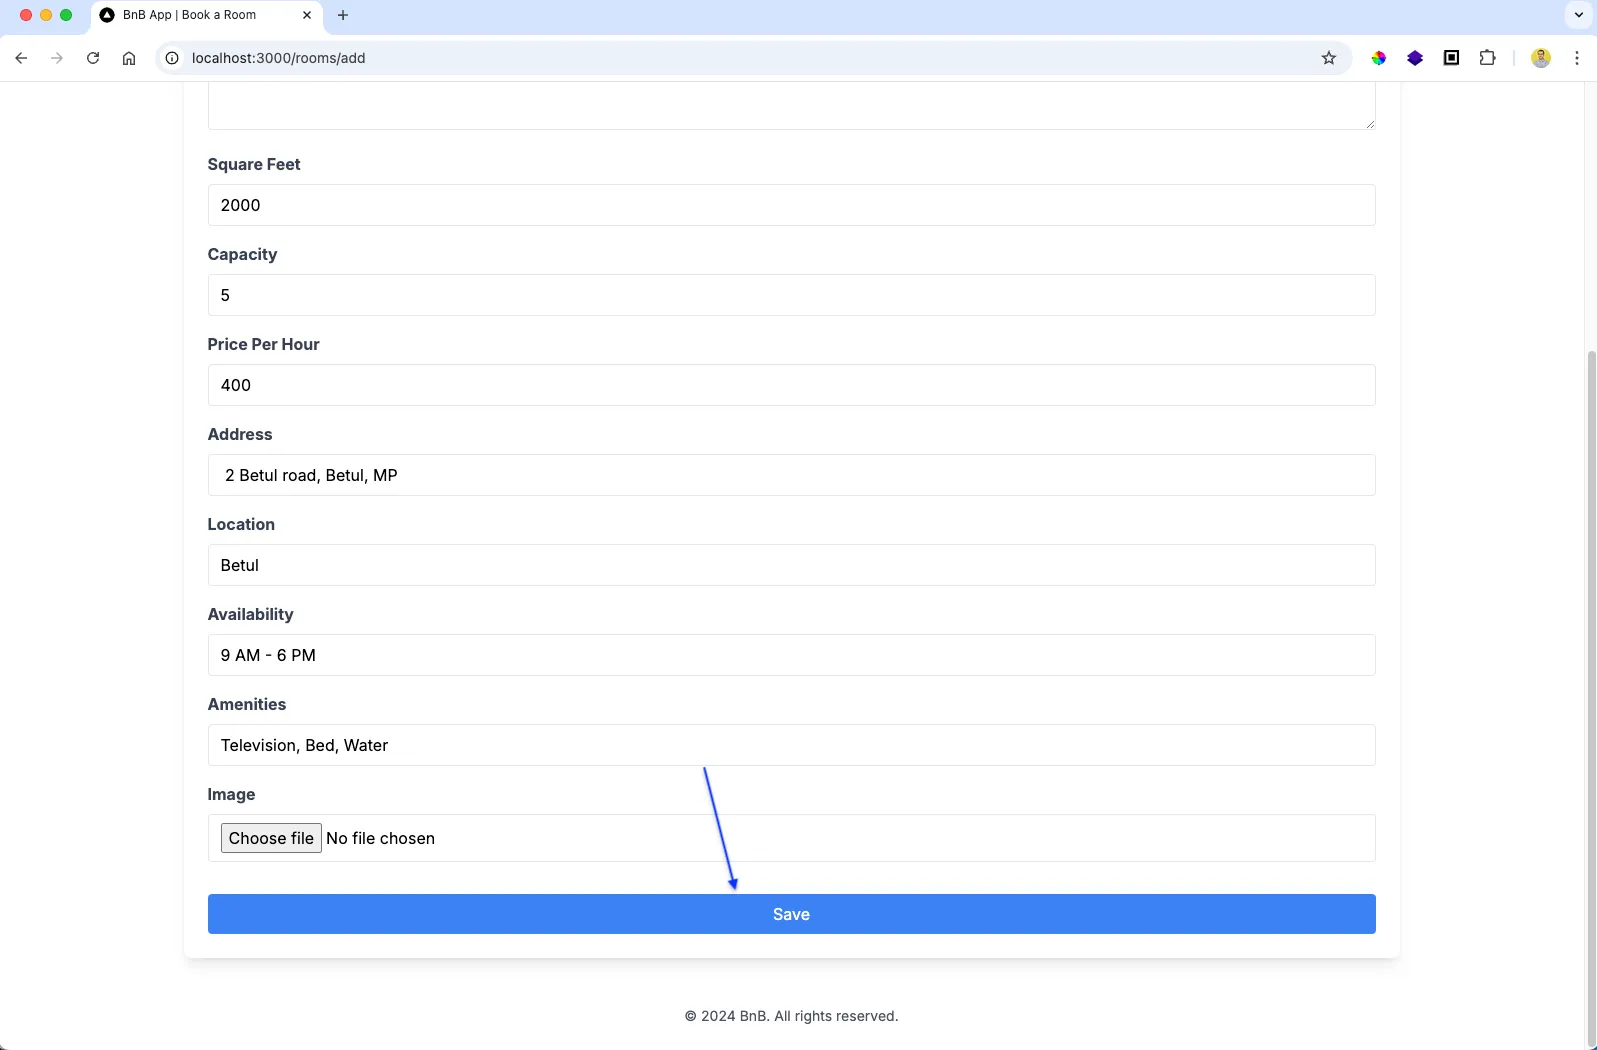
Task: Open the Chrome profile avatar
Action: [1541, 58]
